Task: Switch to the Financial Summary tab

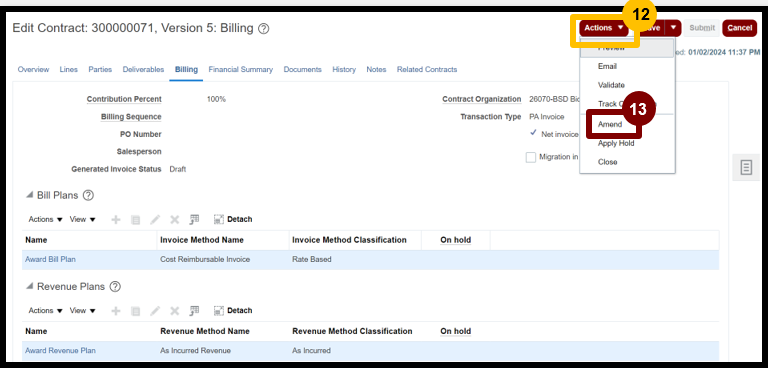Action: [x=240, y=70]
